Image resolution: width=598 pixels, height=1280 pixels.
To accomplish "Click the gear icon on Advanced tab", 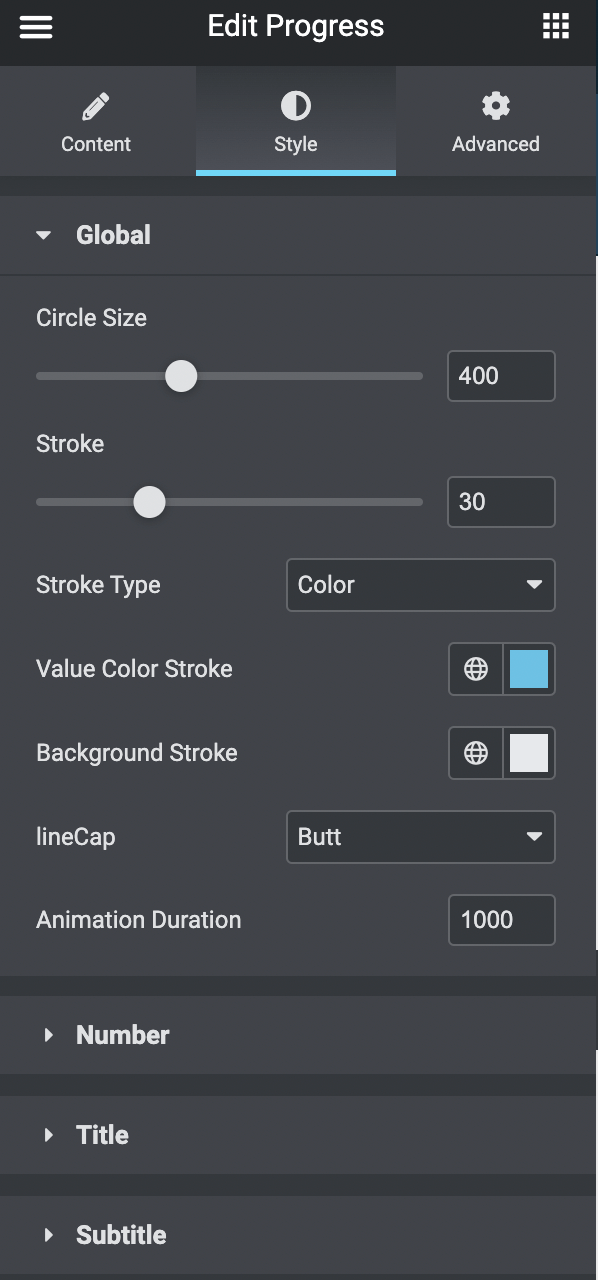I will coord(495,103).
